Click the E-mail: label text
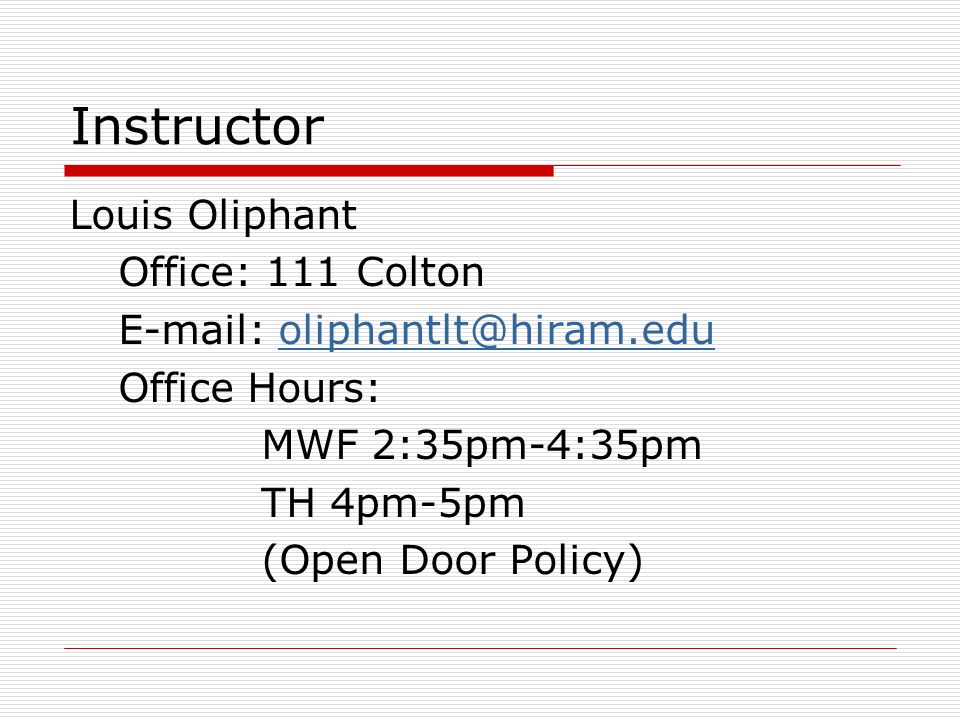Image resolution: width=960 pixels, height=720 pixels. click(192, 329)
